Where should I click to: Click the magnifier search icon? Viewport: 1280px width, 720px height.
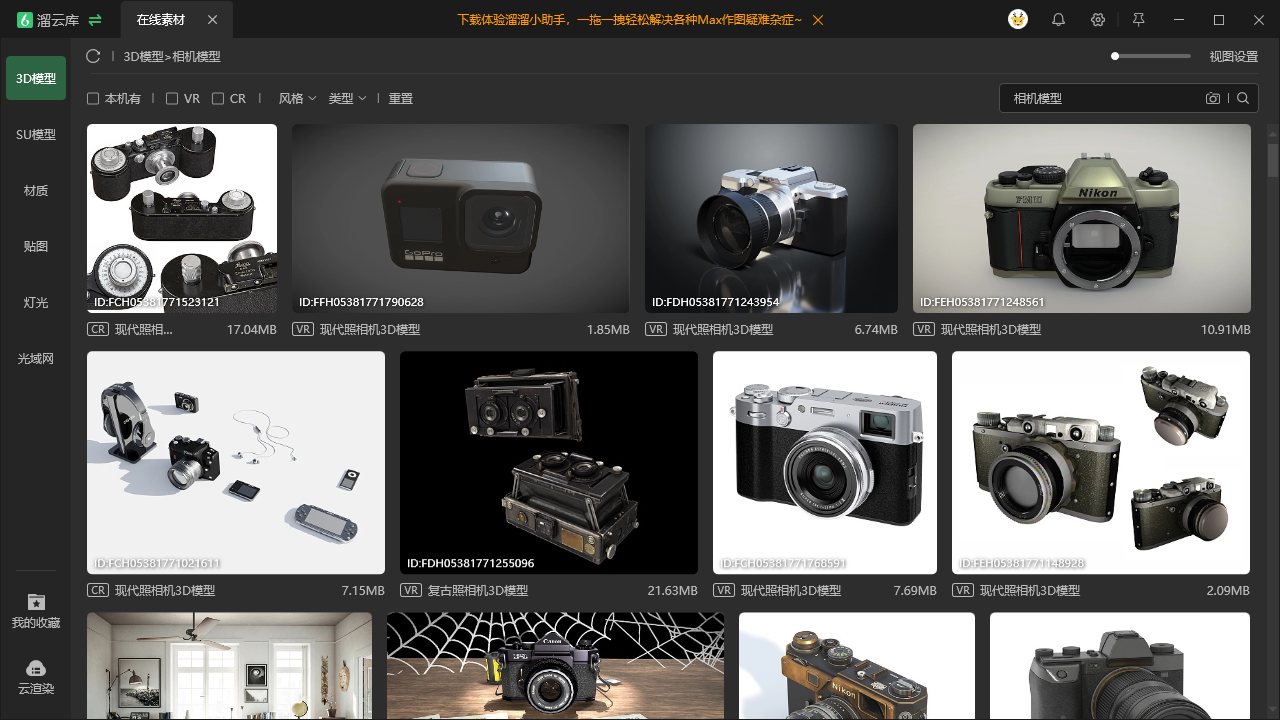pyautogui.click(x=1243, y=98)
